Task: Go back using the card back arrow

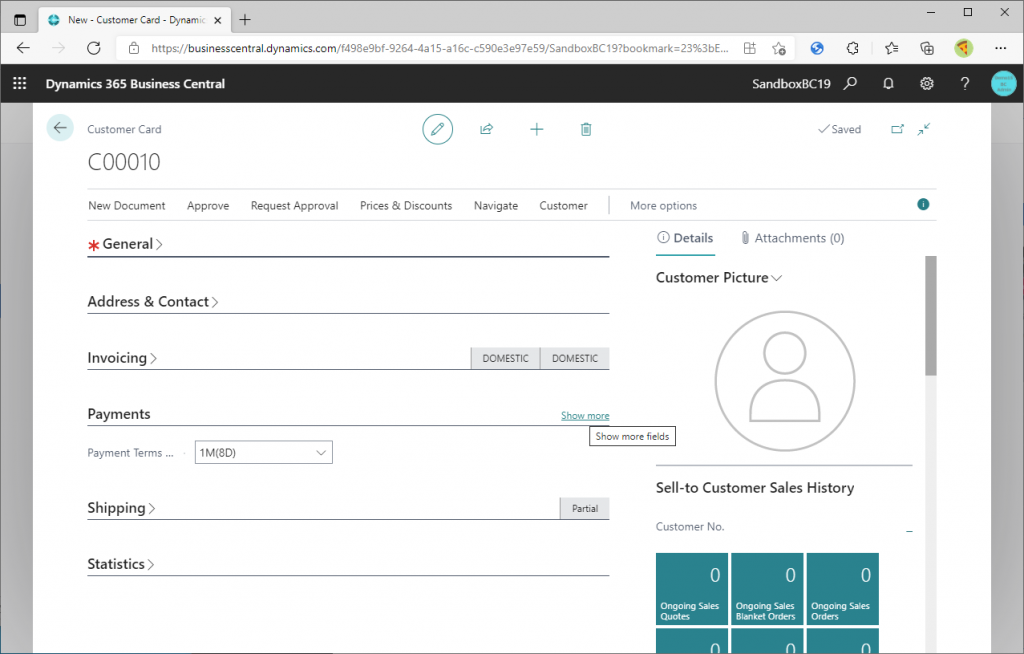Action: coord(60,128)
